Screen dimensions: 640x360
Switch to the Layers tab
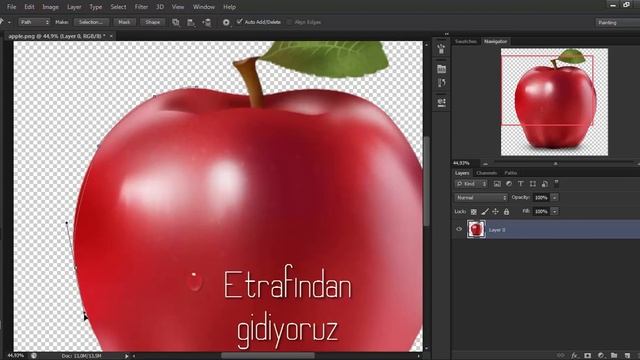[x=462, y=173]
